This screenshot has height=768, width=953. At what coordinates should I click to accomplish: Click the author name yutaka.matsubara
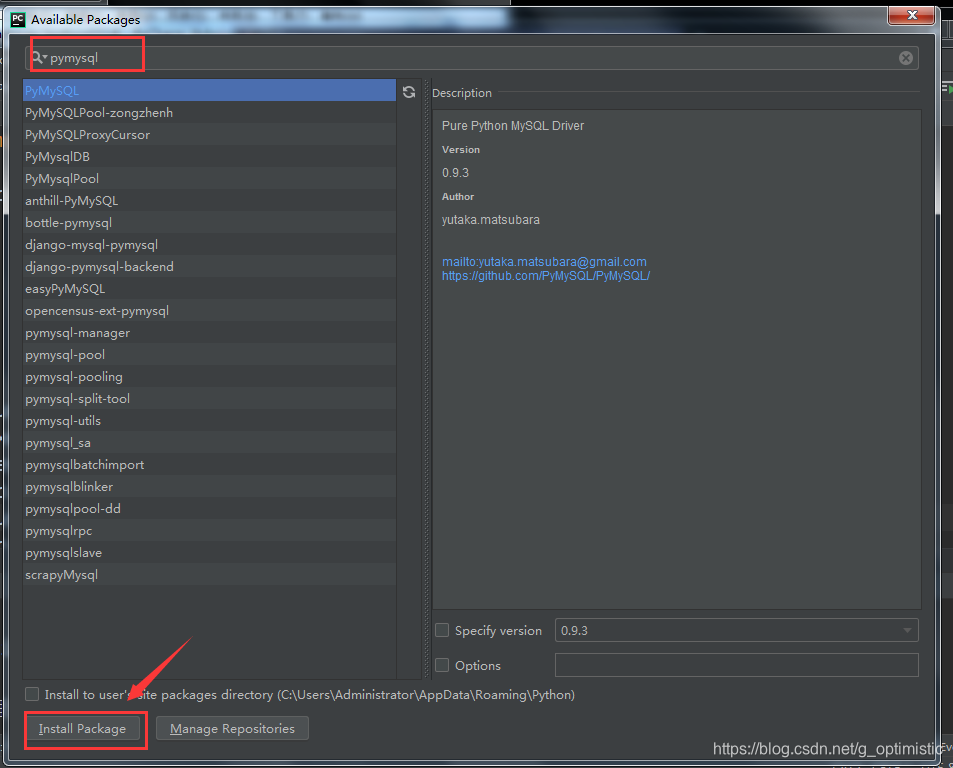(x=490, y=220)
